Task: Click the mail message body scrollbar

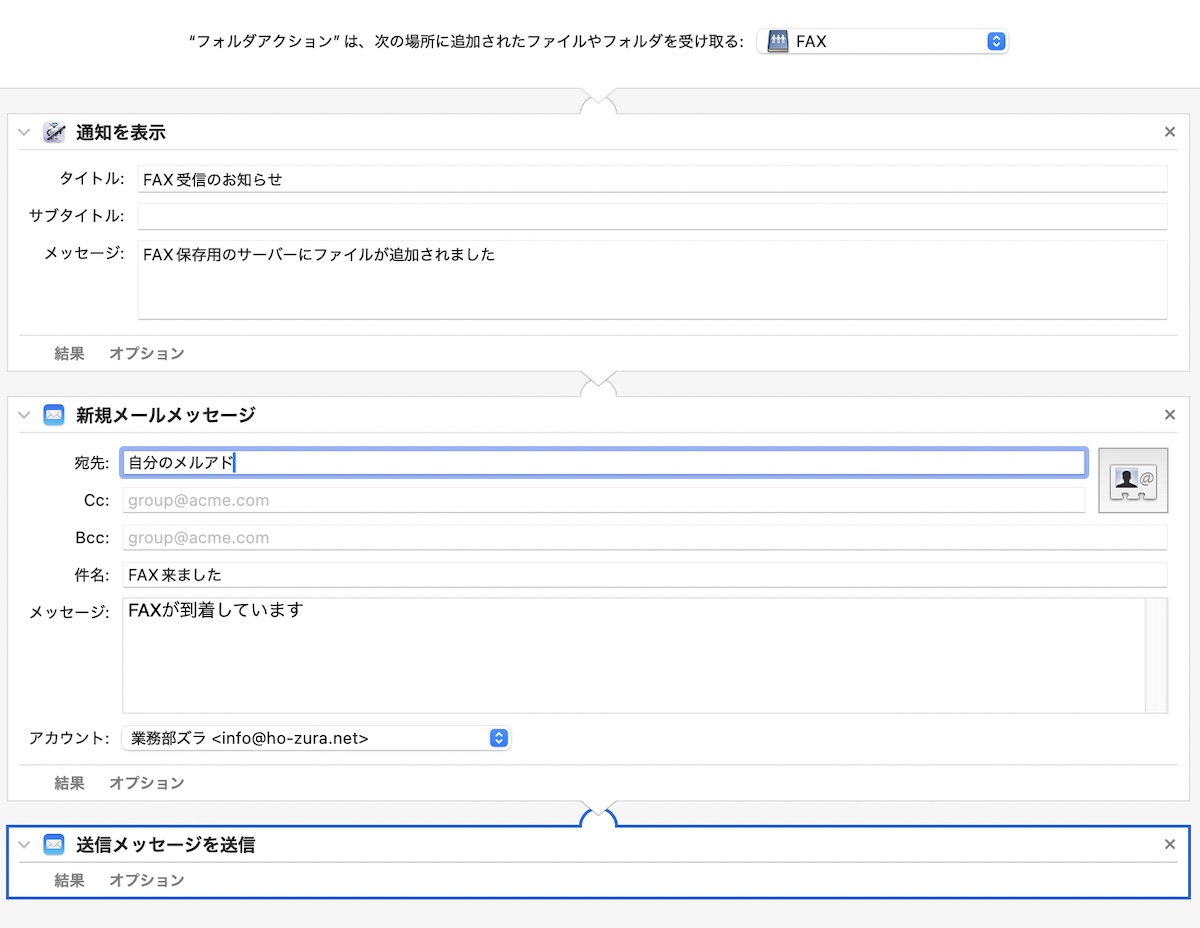Action: click(x=1156, y=655)
